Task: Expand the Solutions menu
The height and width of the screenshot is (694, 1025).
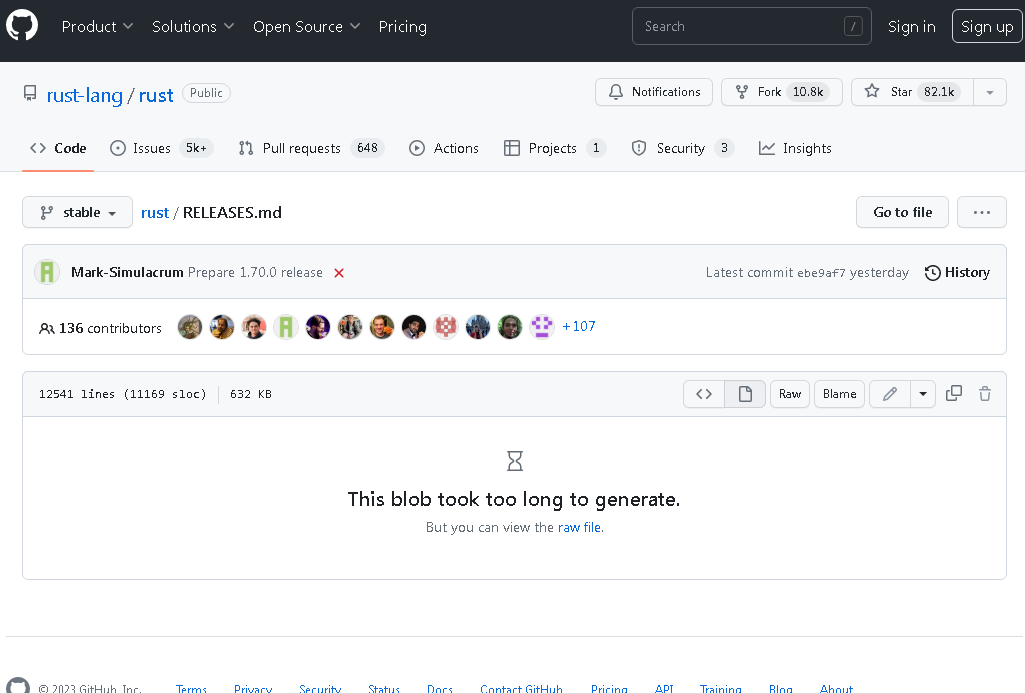Action: coord(193,27)
